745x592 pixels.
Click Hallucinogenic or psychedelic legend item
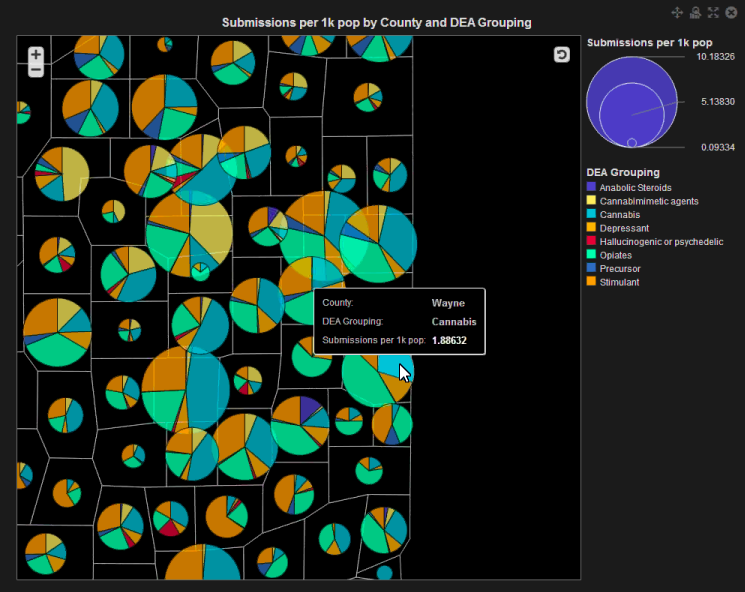pos(660,242)
